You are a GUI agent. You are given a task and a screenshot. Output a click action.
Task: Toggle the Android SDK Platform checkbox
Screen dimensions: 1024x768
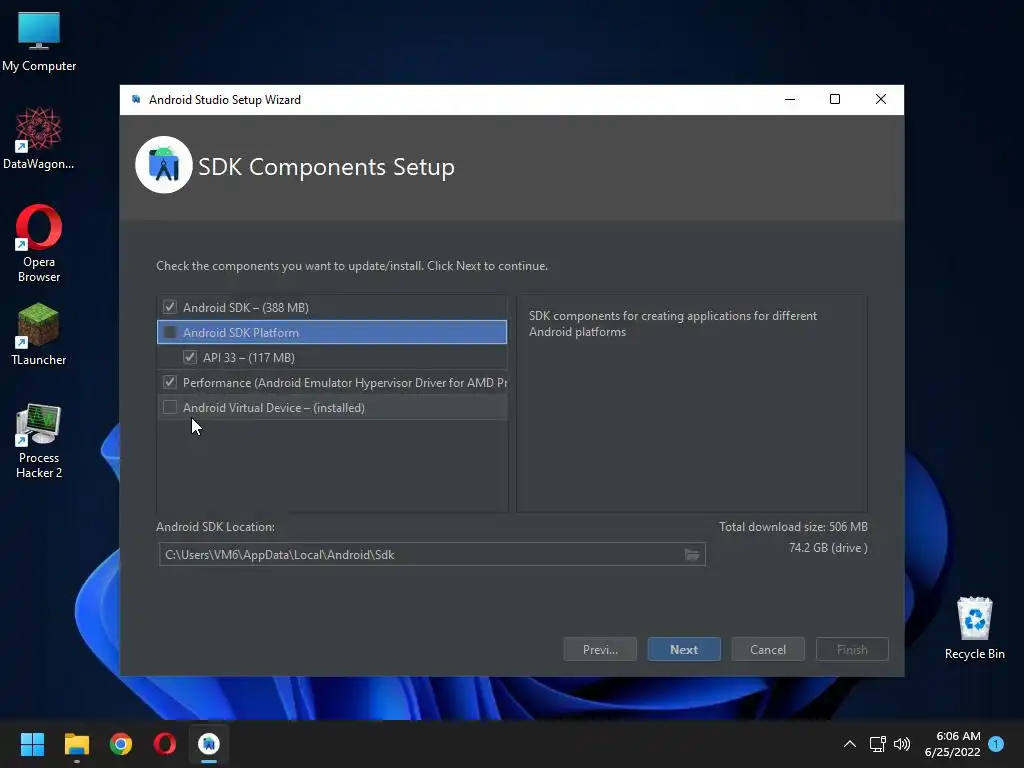click(170, 332)
